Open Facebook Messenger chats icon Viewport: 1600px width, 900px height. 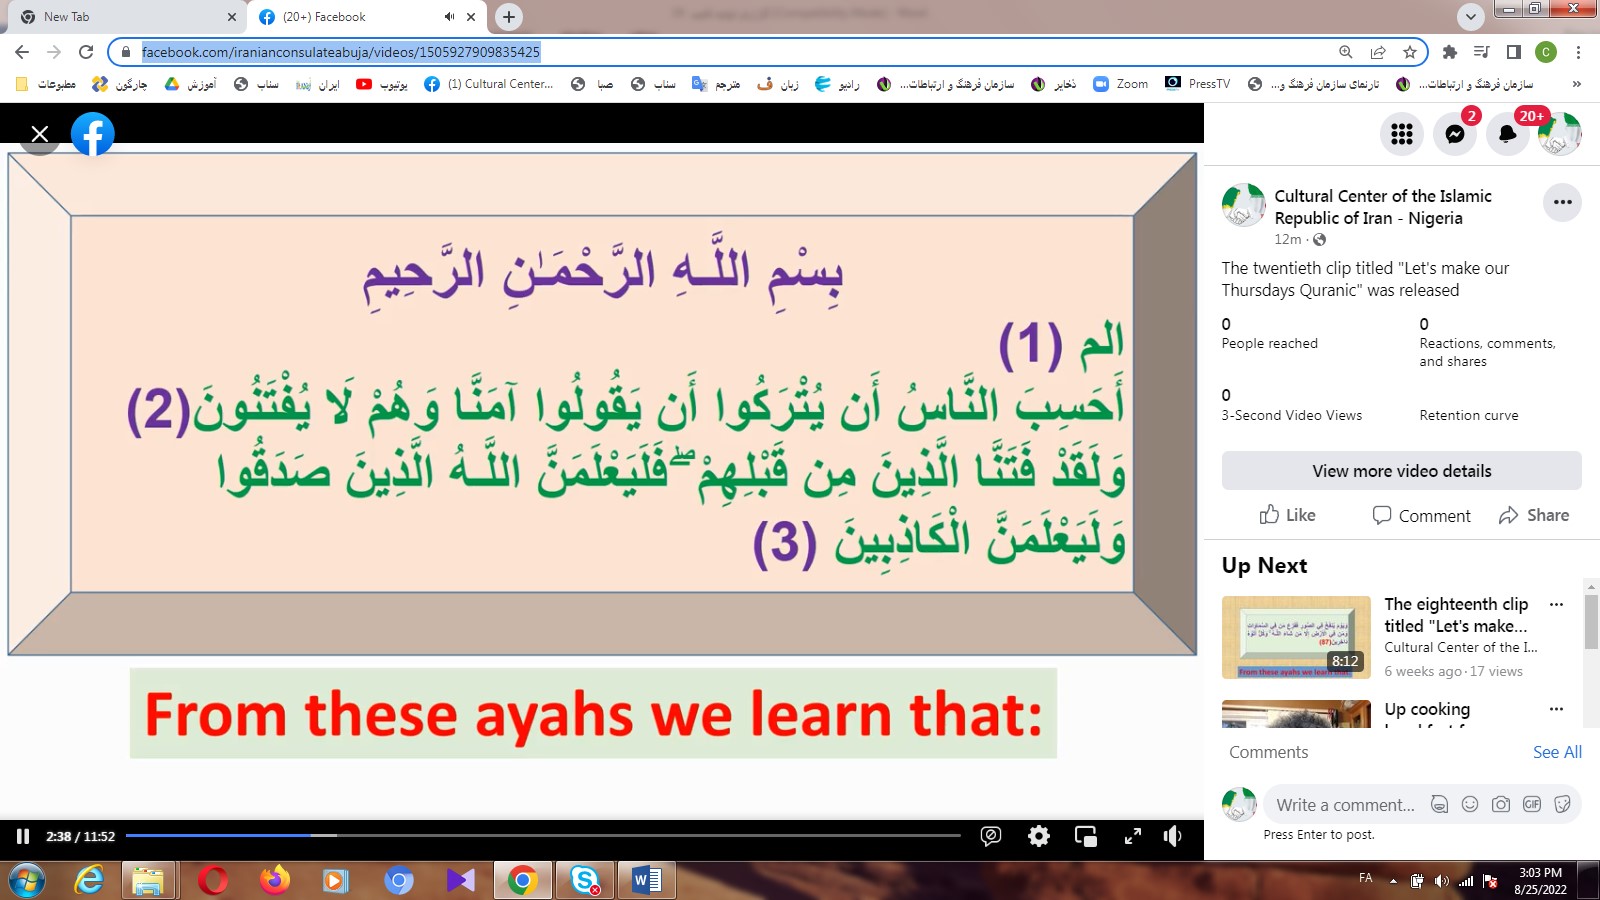point(1454,134)
